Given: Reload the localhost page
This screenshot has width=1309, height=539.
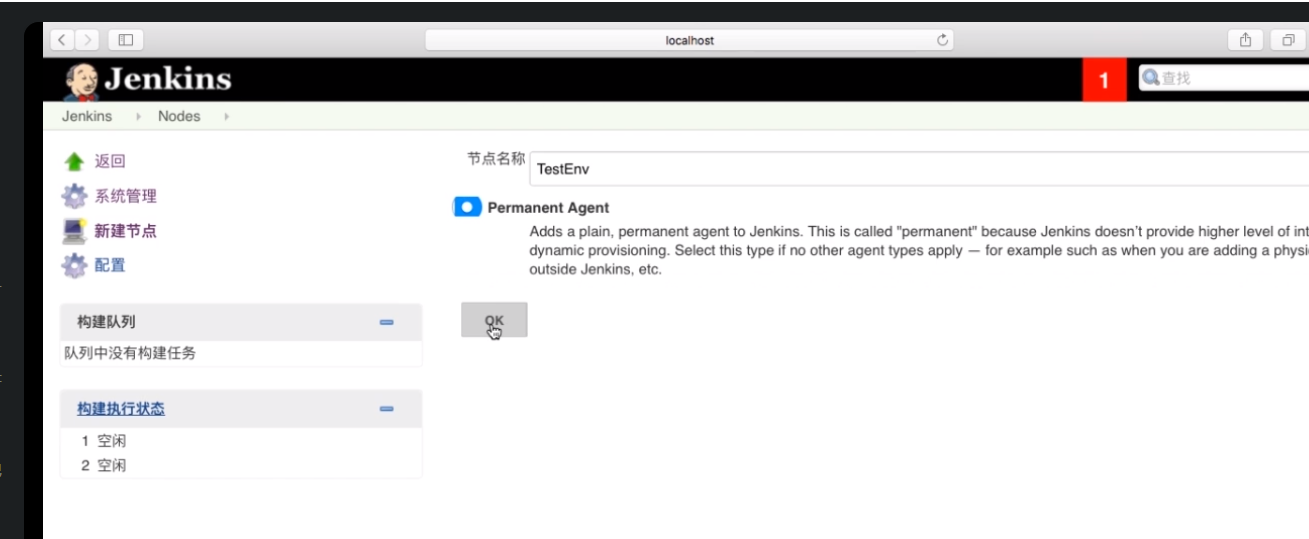Looking at the screenshot, I should (941, 40).
